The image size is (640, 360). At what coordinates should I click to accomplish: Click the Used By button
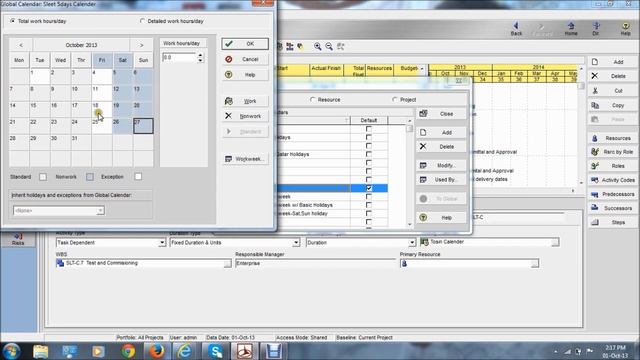(441, 180)
